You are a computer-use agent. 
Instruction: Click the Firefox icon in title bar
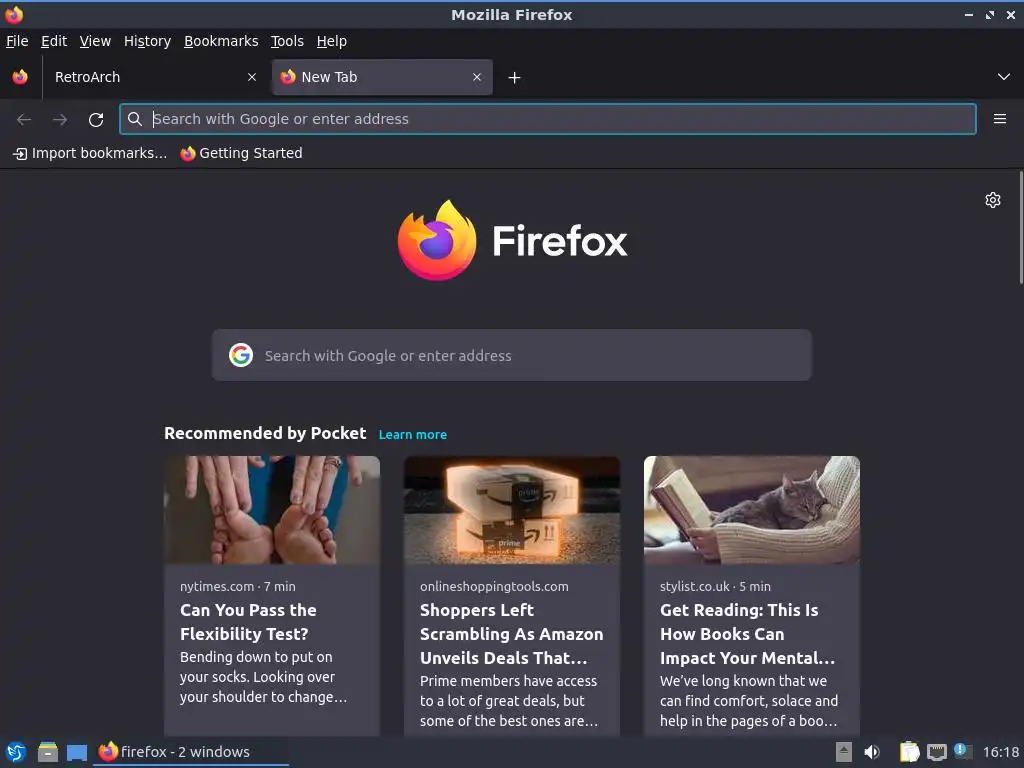click(14, 14)
